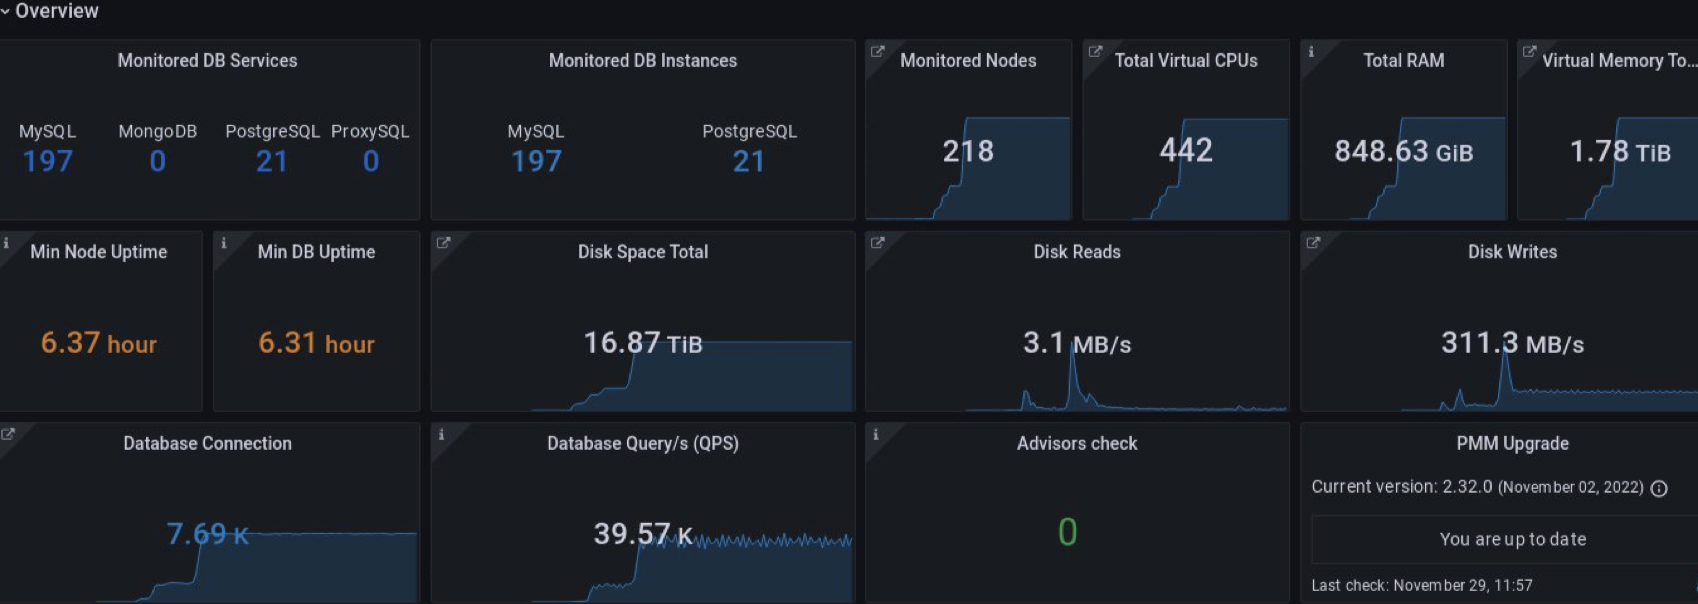Open the Database Connection panel title menu

207,443
